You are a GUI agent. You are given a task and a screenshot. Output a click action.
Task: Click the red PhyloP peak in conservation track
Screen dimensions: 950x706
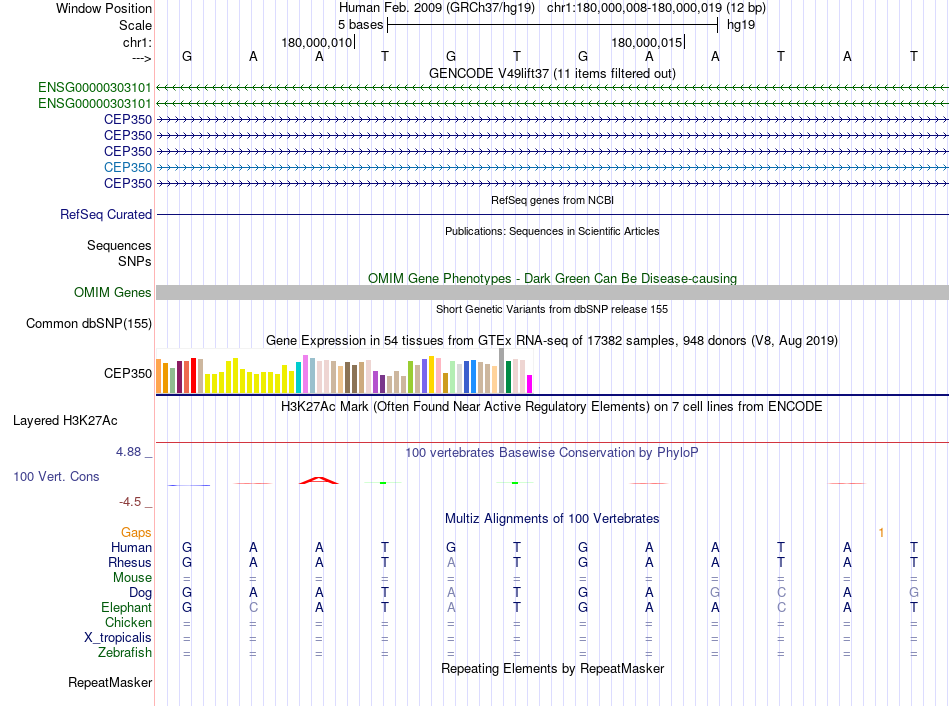(319, 481)
